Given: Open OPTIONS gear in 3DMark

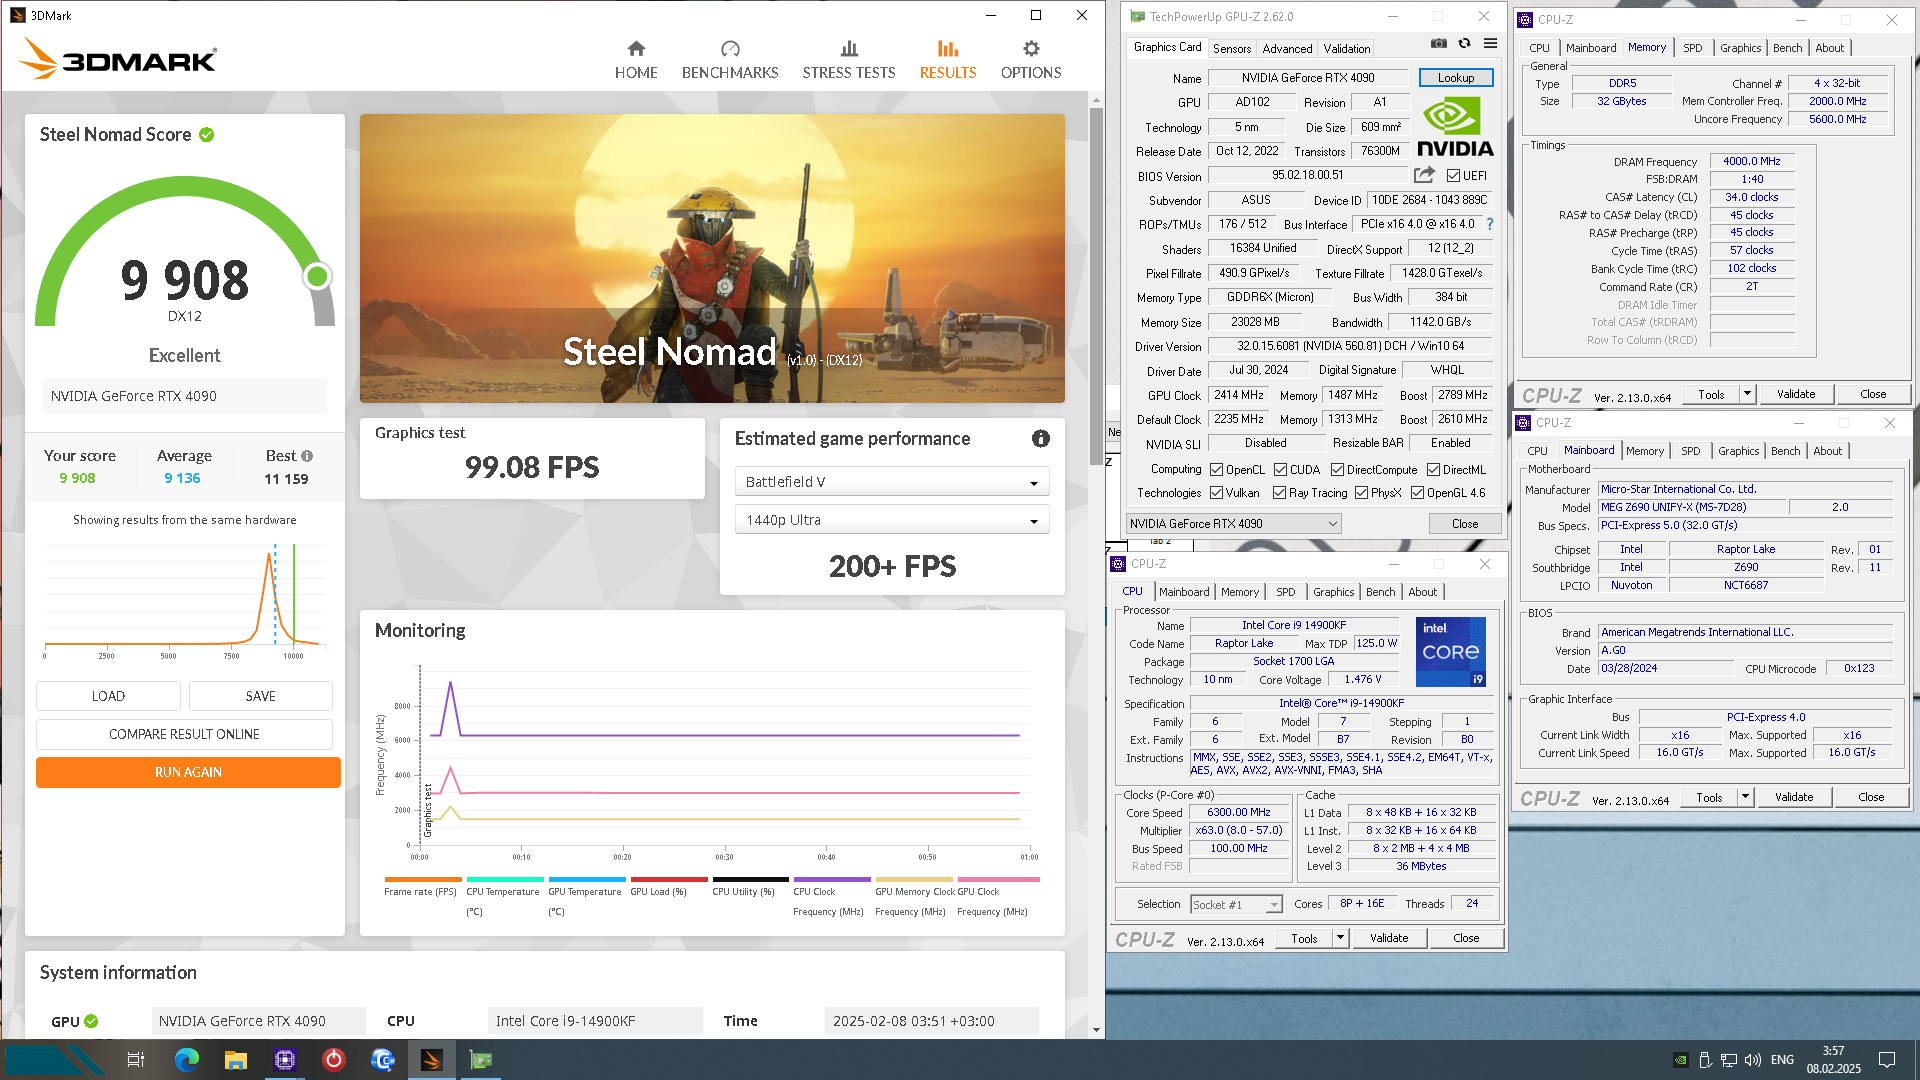Looking at the screenshot, I should 1031,60.
